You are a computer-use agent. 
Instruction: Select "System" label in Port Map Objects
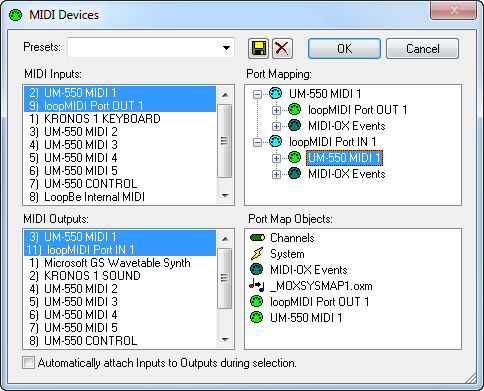(x=287, y=254)
